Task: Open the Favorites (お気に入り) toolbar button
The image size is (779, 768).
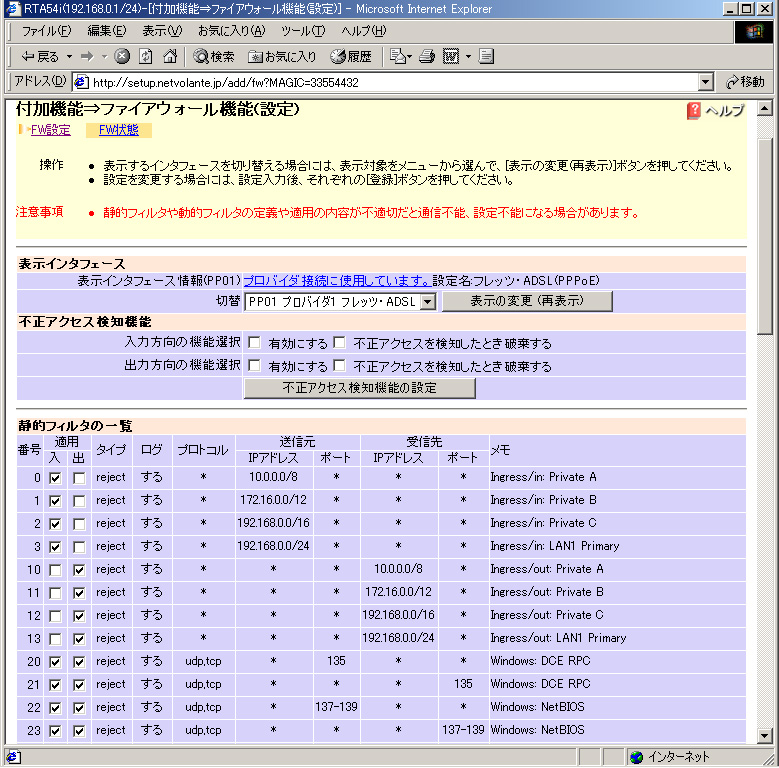Action: [282, 56]
